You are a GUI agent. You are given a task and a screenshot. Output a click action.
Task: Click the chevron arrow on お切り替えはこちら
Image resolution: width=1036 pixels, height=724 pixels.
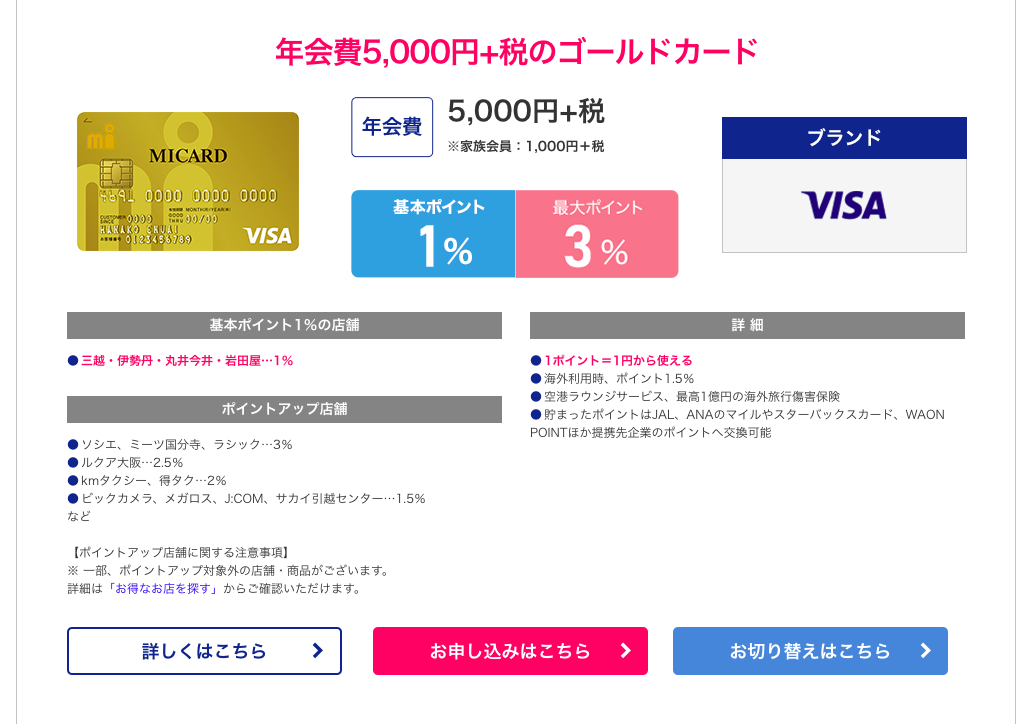[x=925, y=651]
